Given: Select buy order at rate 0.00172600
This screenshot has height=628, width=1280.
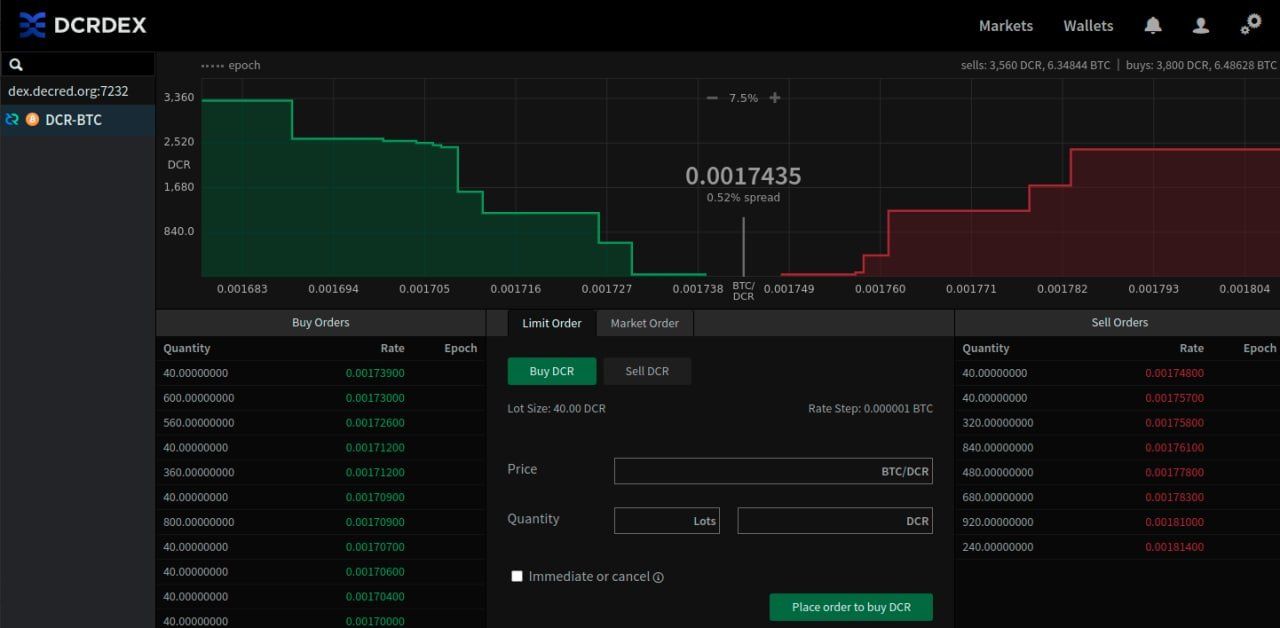Looking at the screenshot, I should click(x=320, y=423).
